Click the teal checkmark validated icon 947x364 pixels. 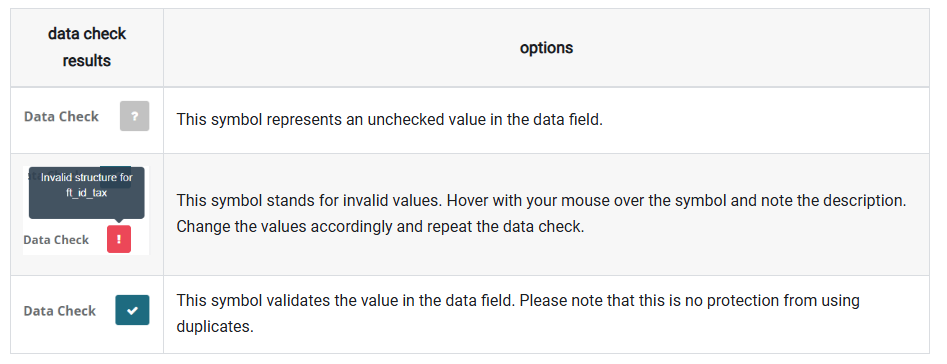coord(132,310)
